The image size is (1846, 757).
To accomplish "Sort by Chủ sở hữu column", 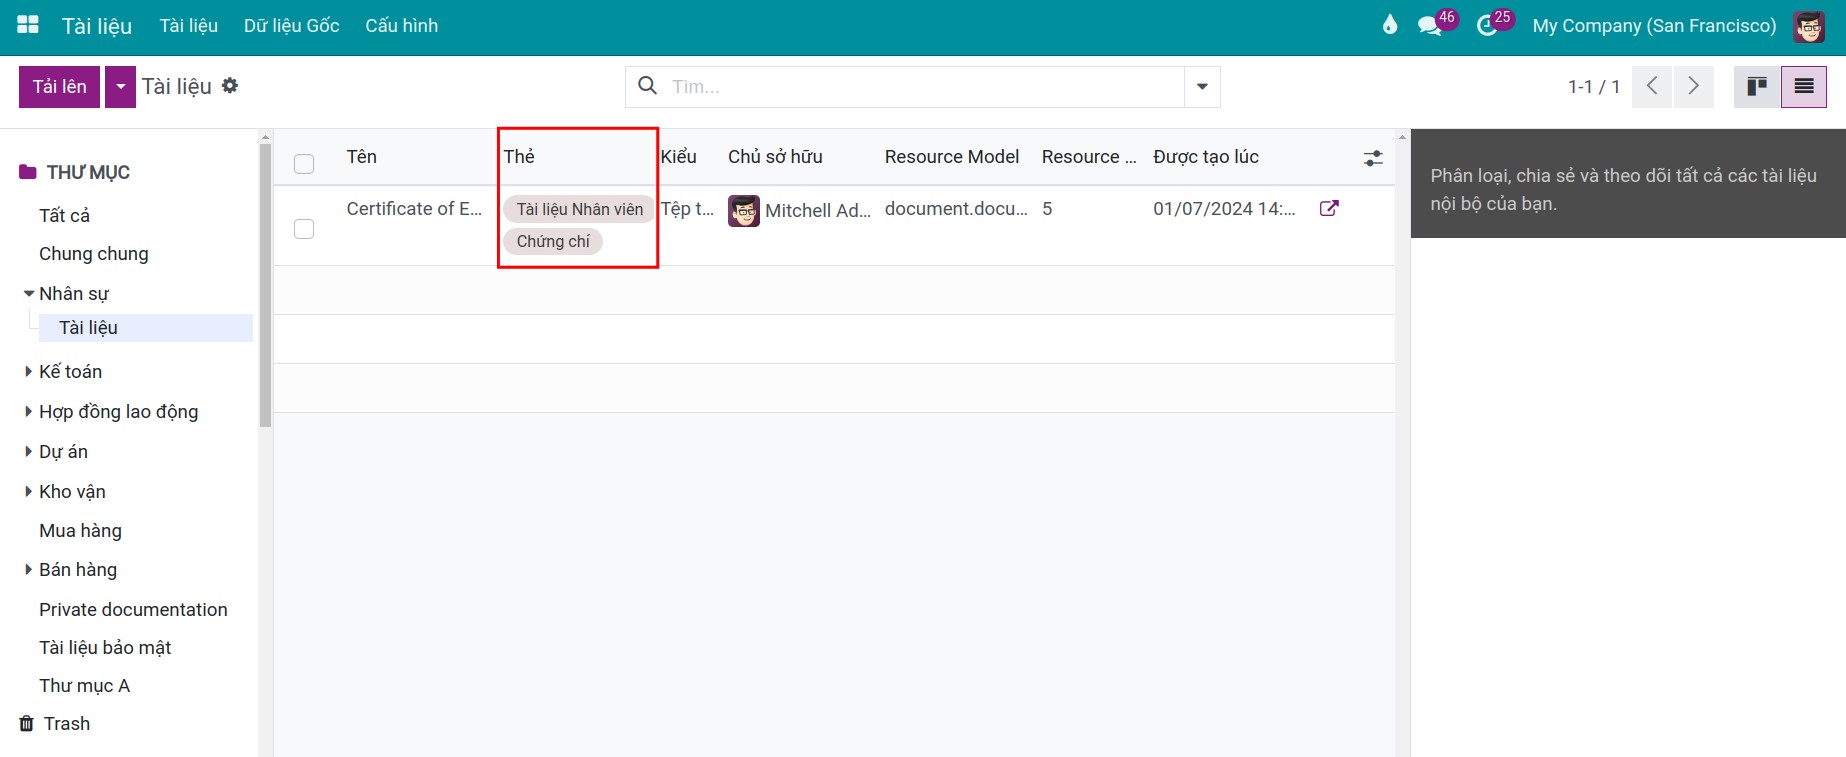I will tap(775, 157).
